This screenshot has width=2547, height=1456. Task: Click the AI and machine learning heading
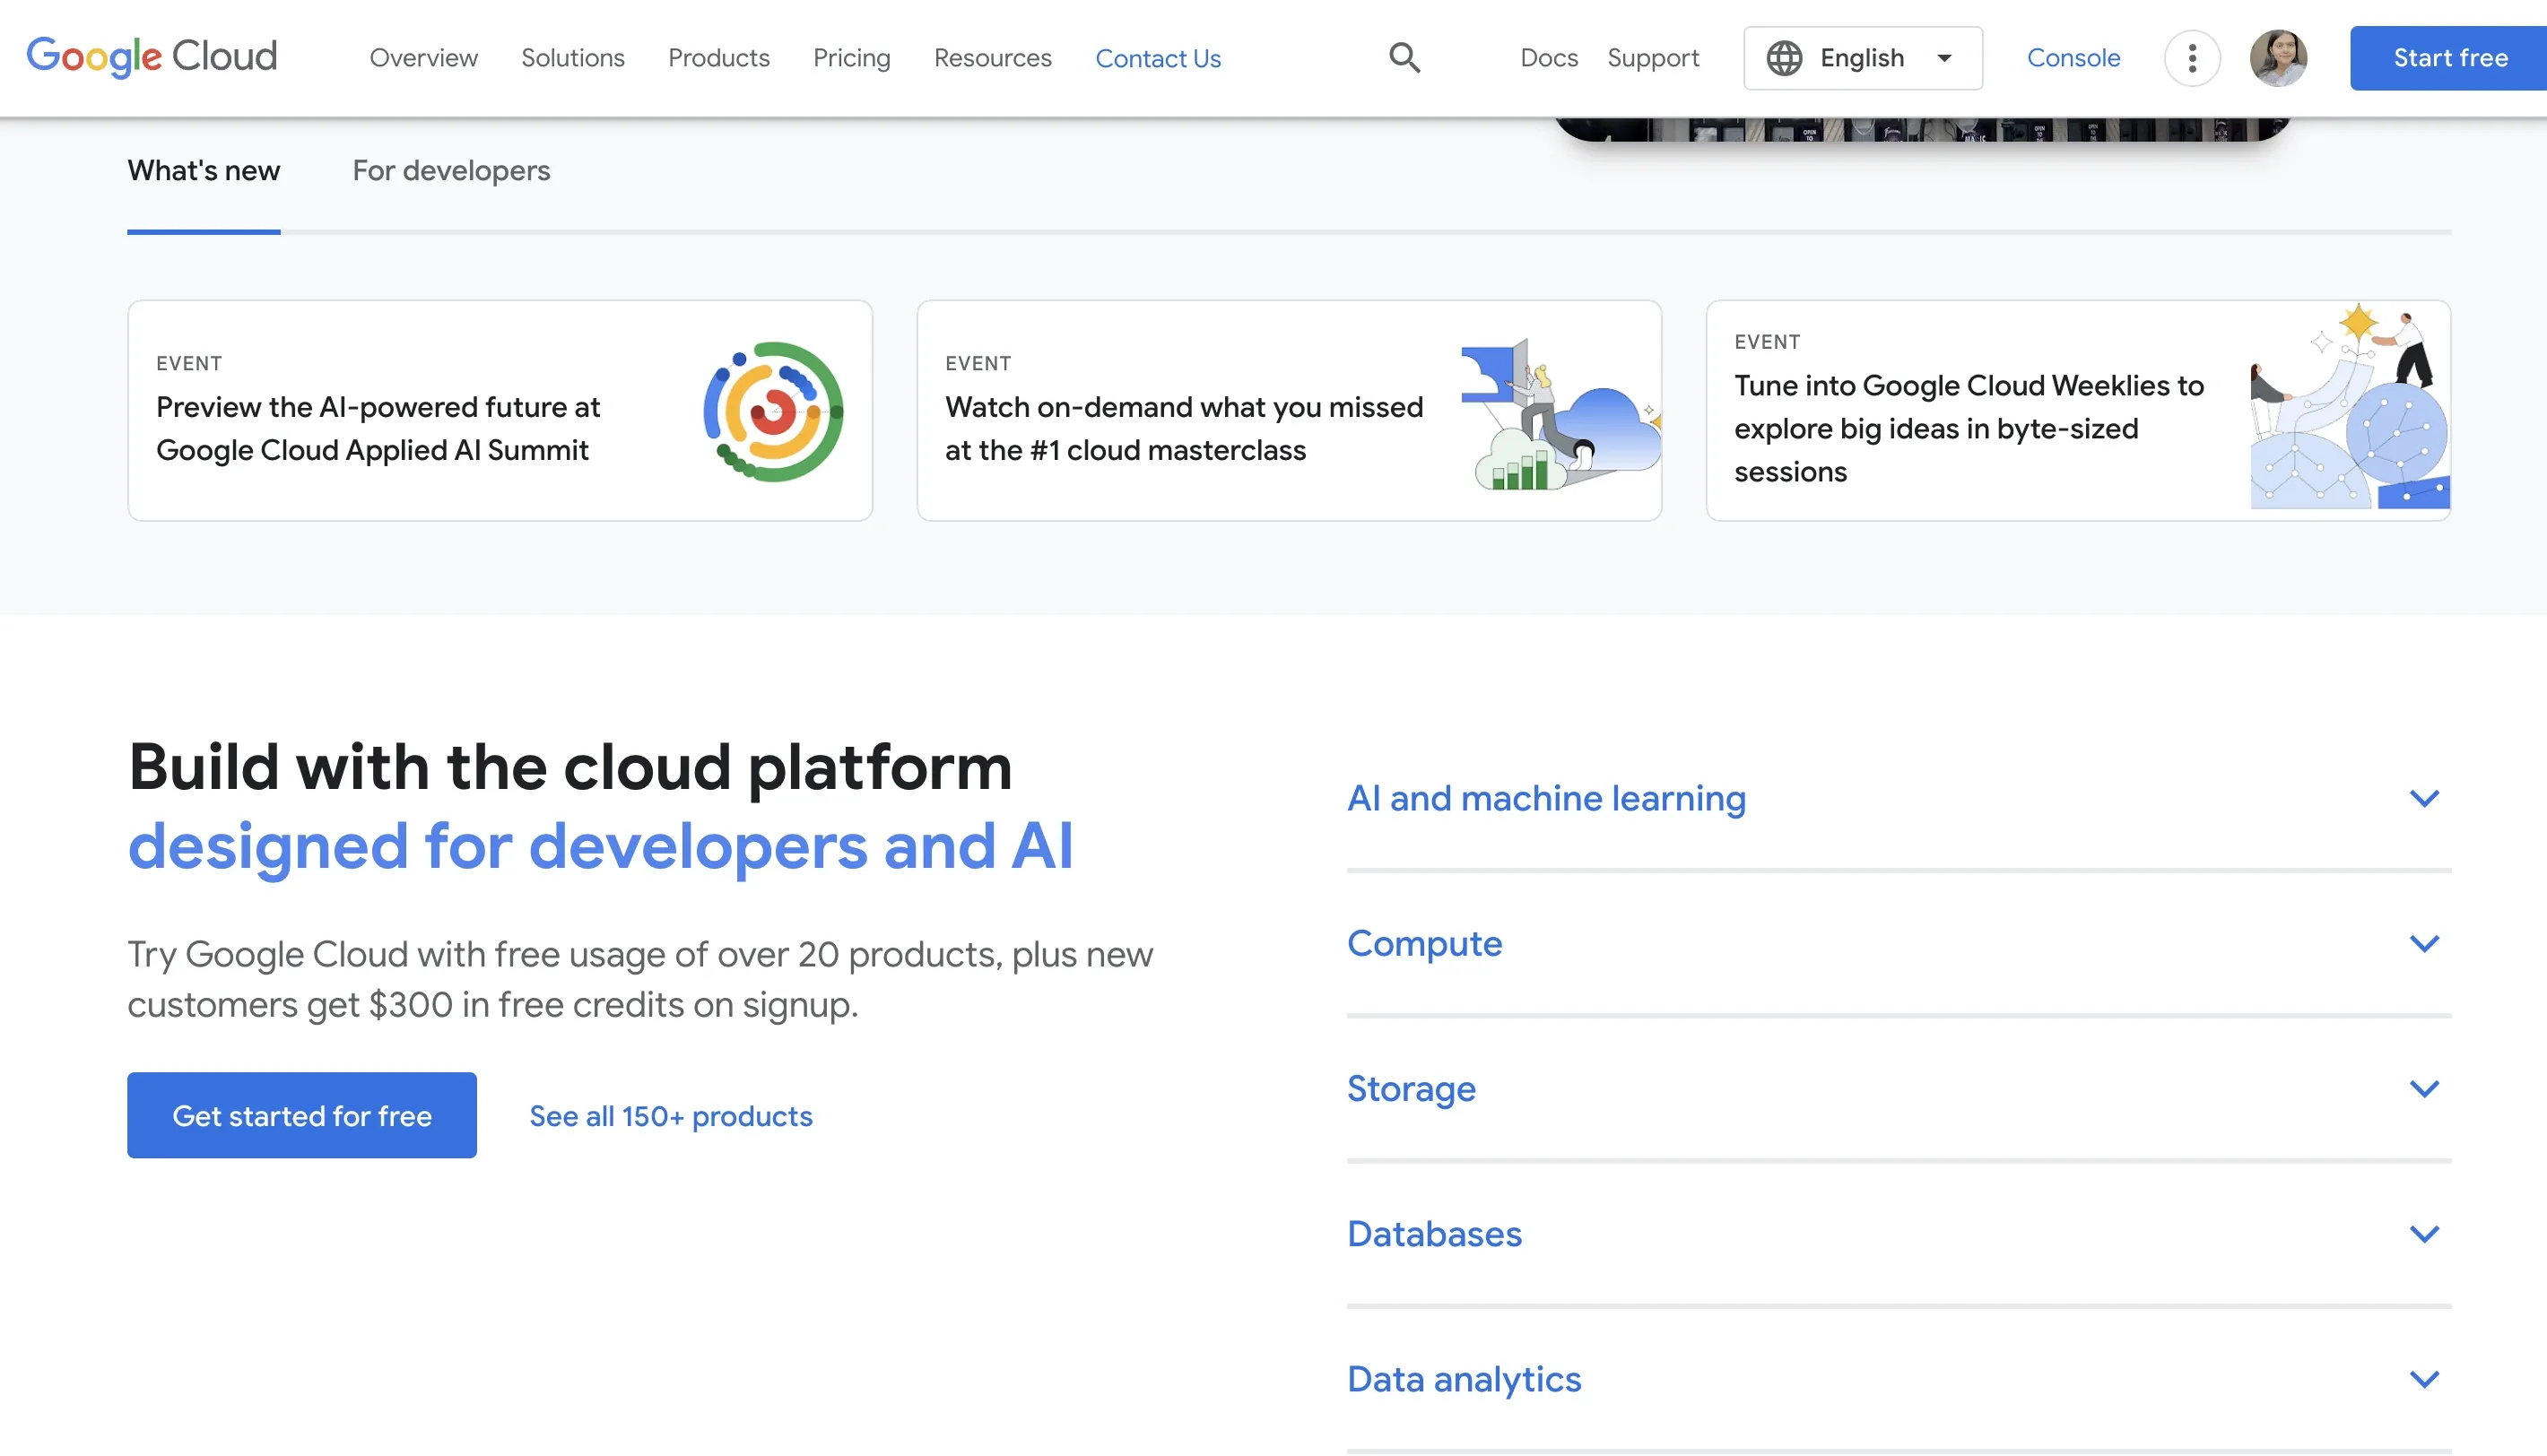tap(1546, 798)
